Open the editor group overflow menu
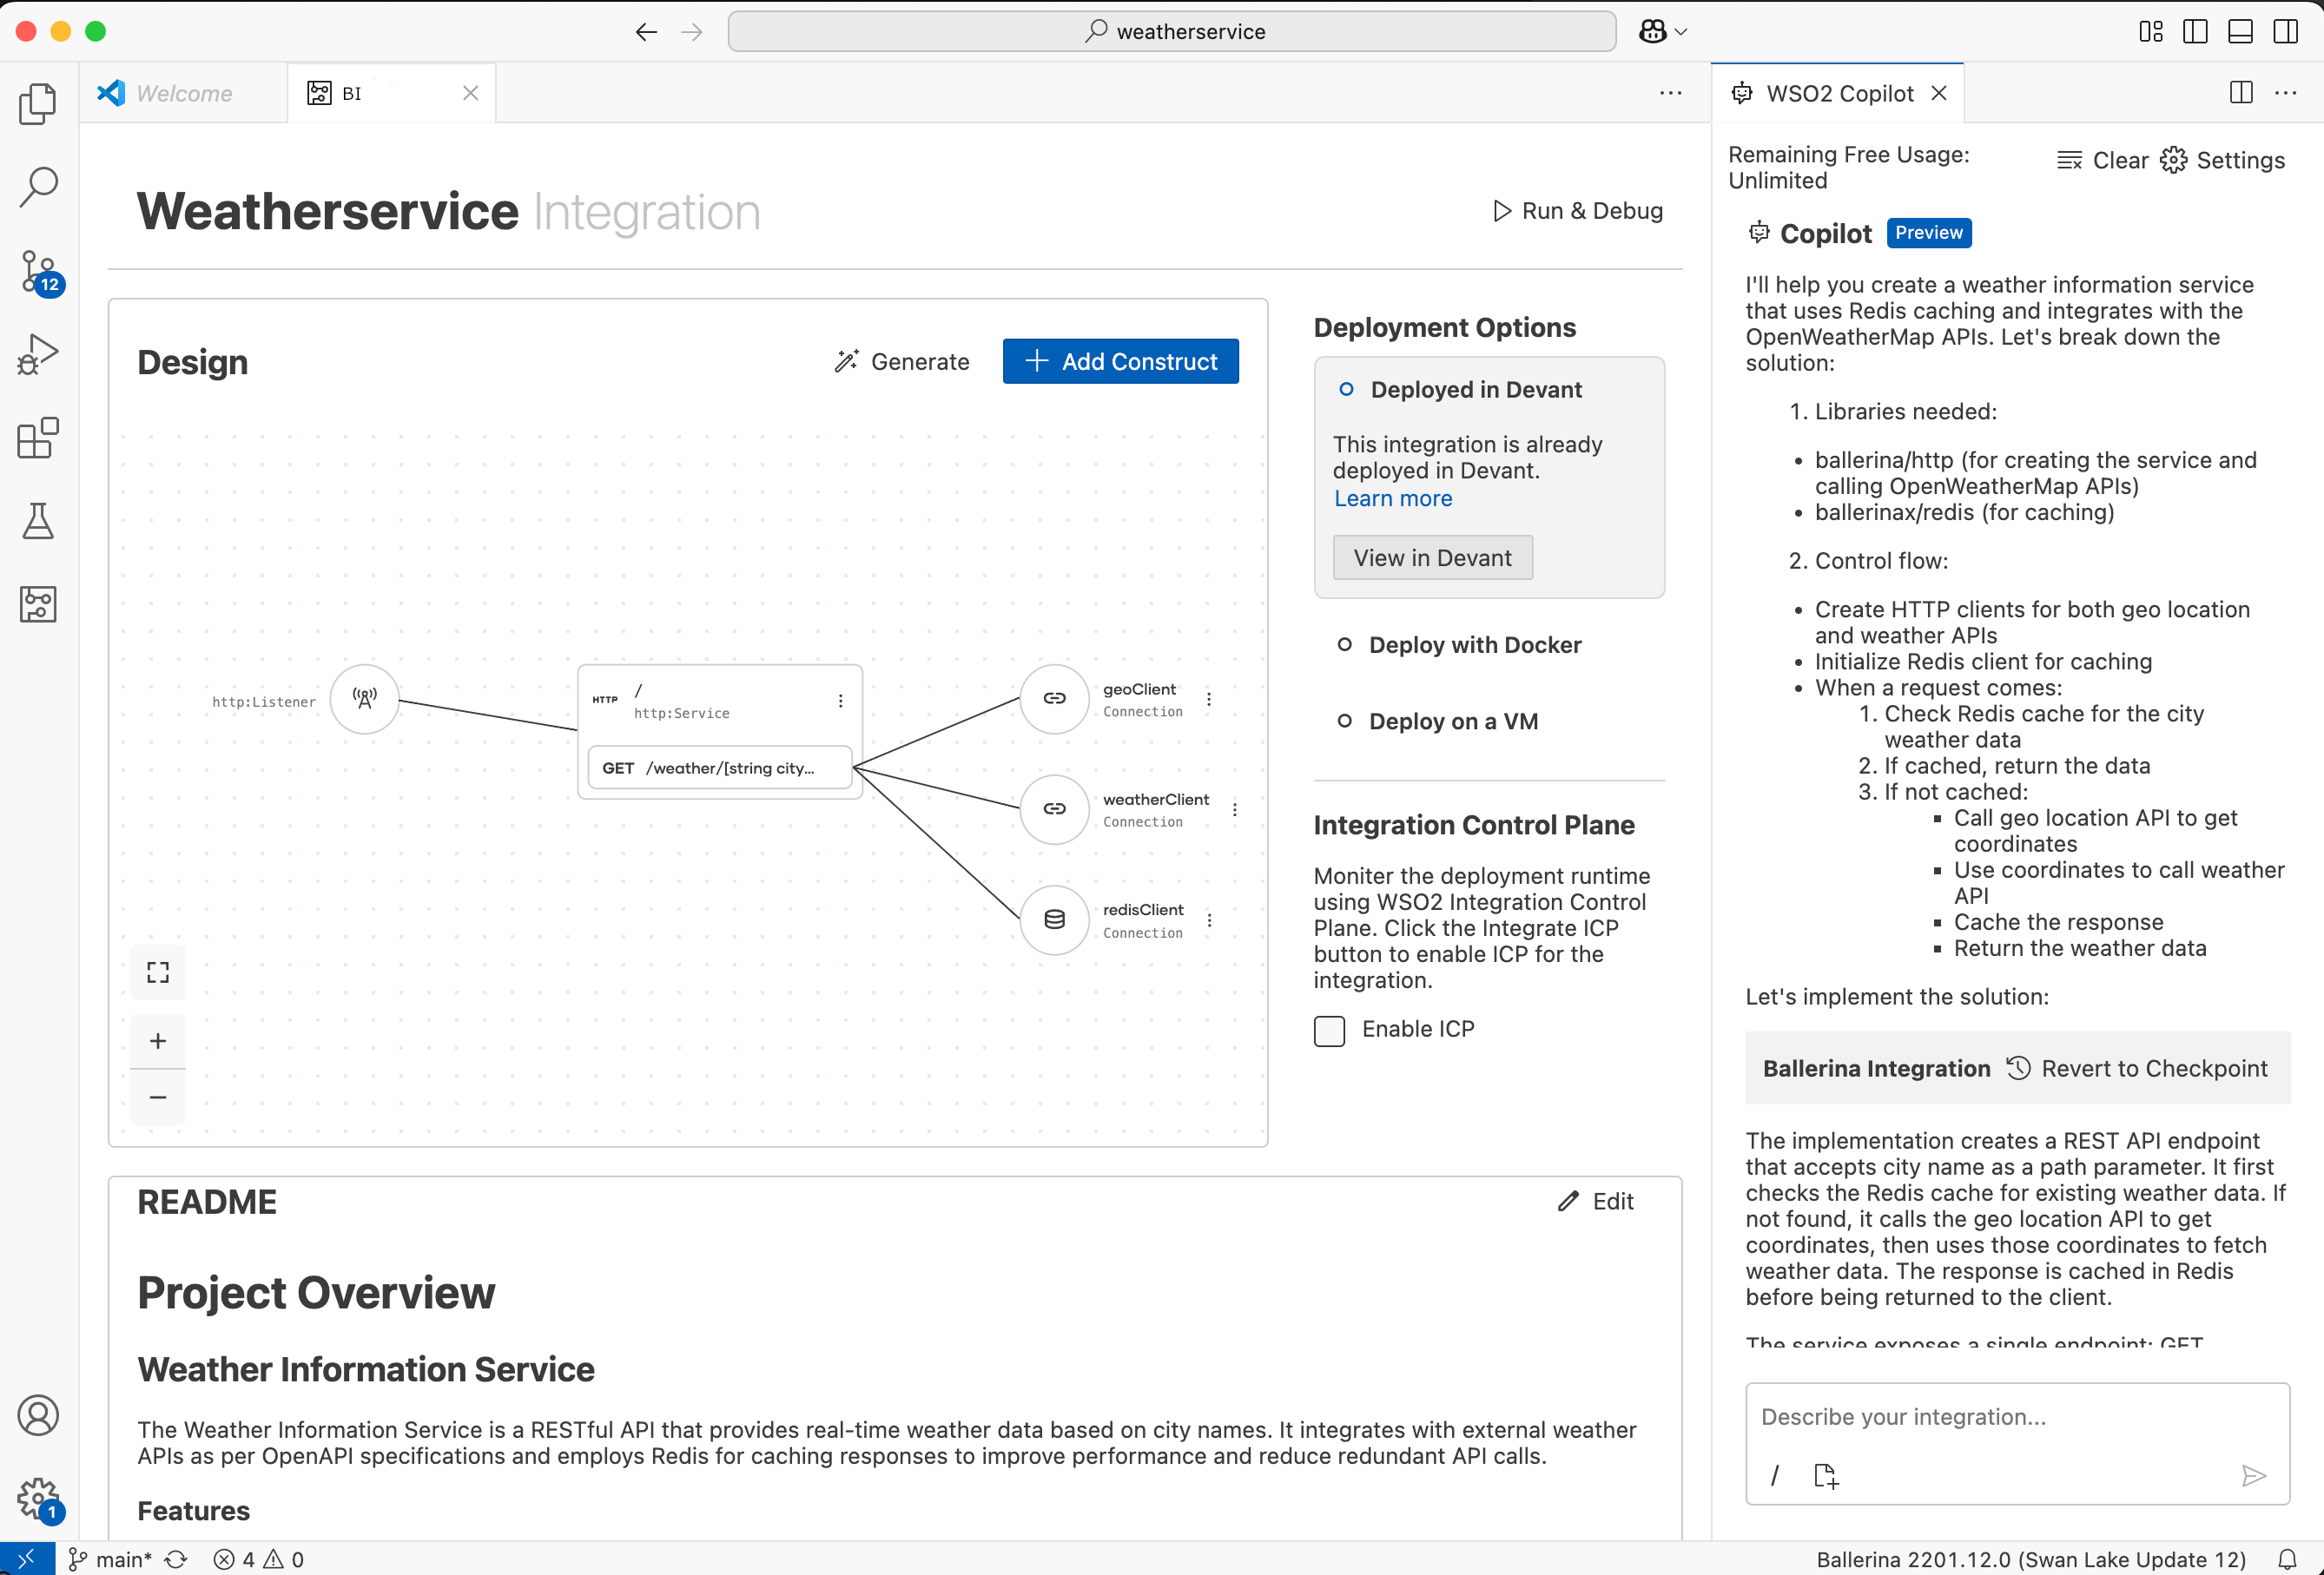Screen dimensions: 2324x1575 pos(1670,92)
